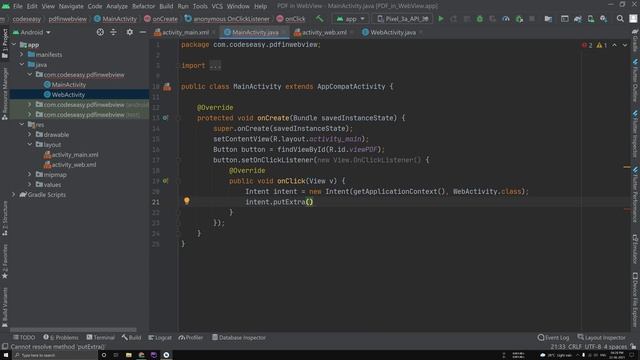Viewport: 640px width, 360px height.
Task: Click the Collapse All icon in Project panel
Action: (x=113, y=32)
